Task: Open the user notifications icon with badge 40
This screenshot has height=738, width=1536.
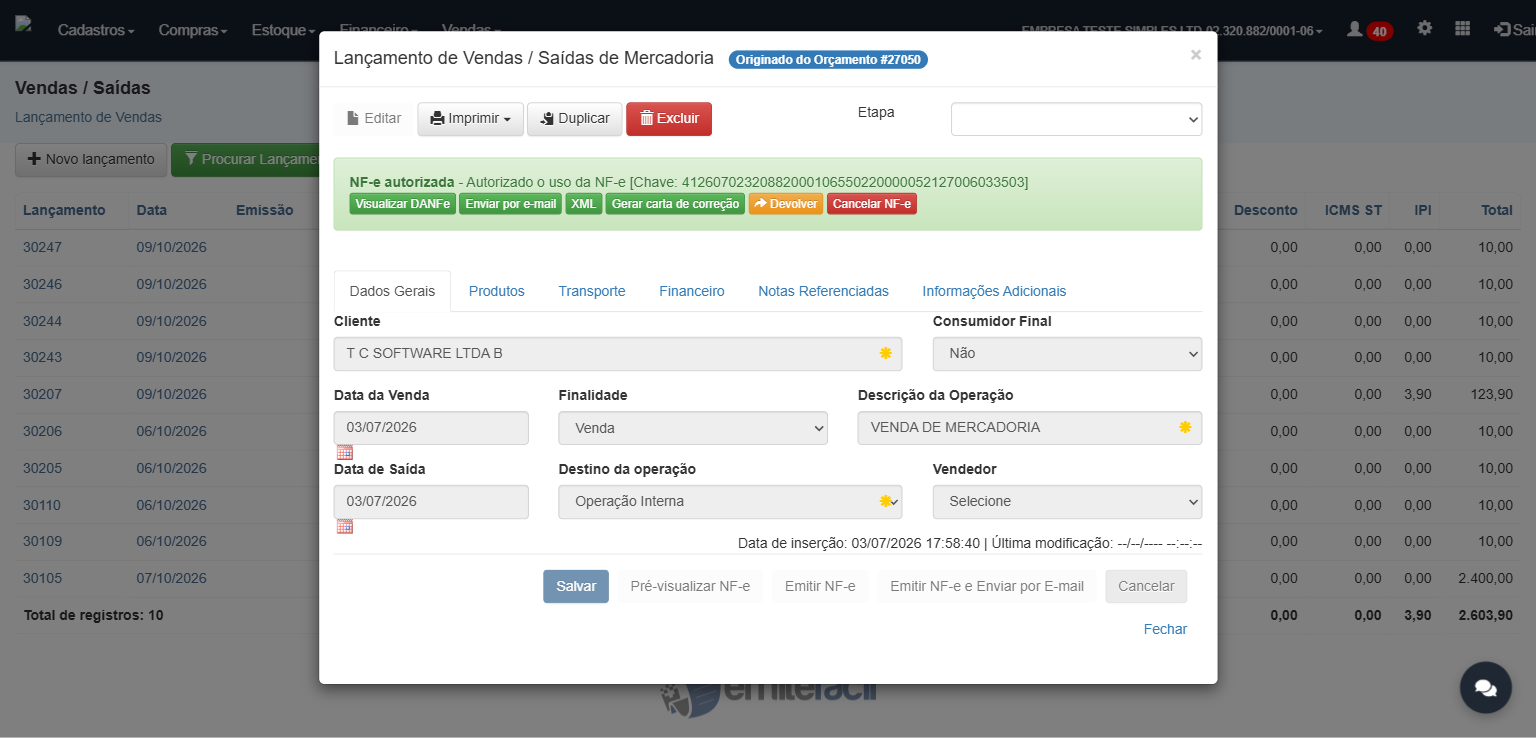Action: (x=1369, y=30)
